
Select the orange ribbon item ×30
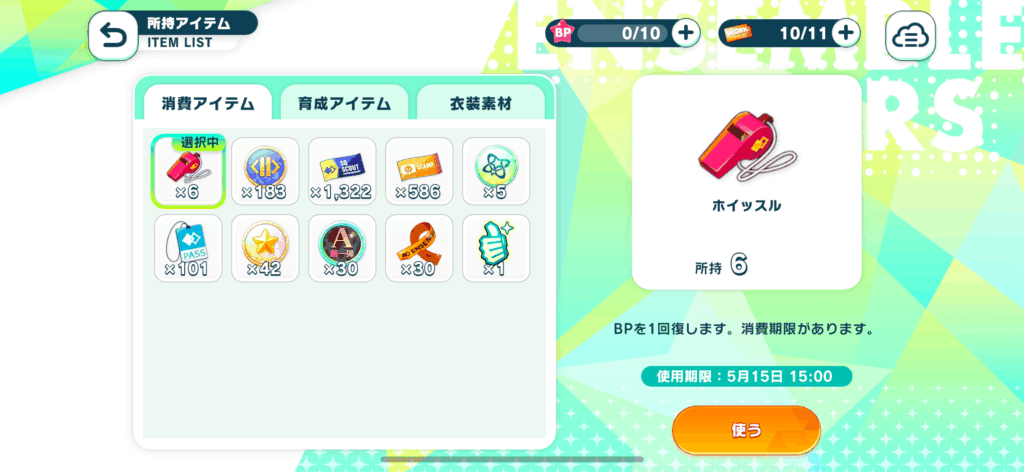point(419,248)
